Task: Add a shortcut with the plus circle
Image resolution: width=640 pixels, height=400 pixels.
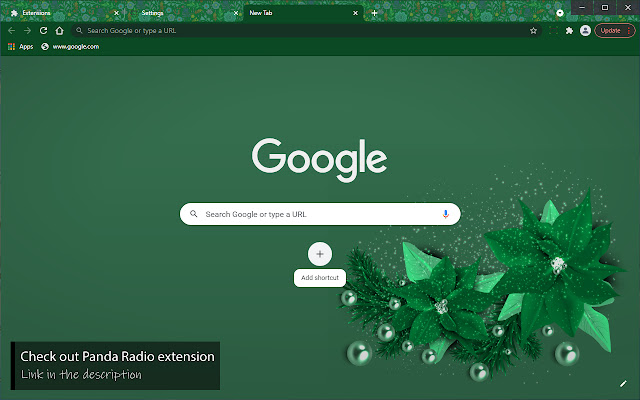Action: [320, 254]
